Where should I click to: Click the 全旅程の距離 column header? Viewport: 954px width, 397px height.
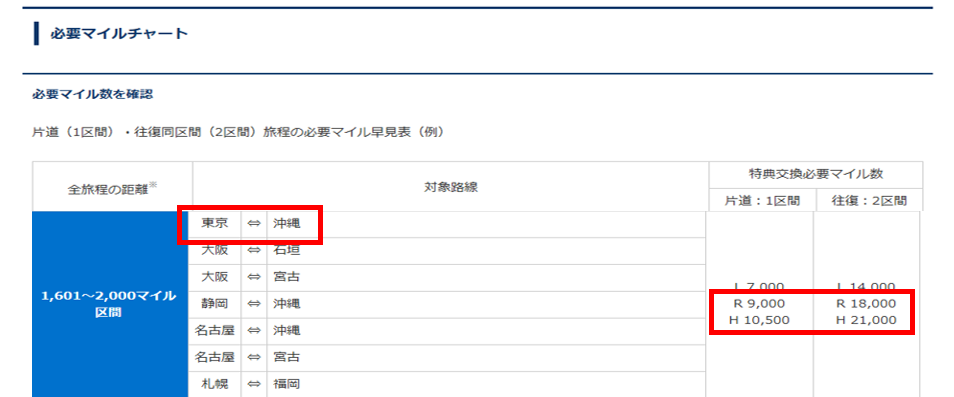coord(113,188)
